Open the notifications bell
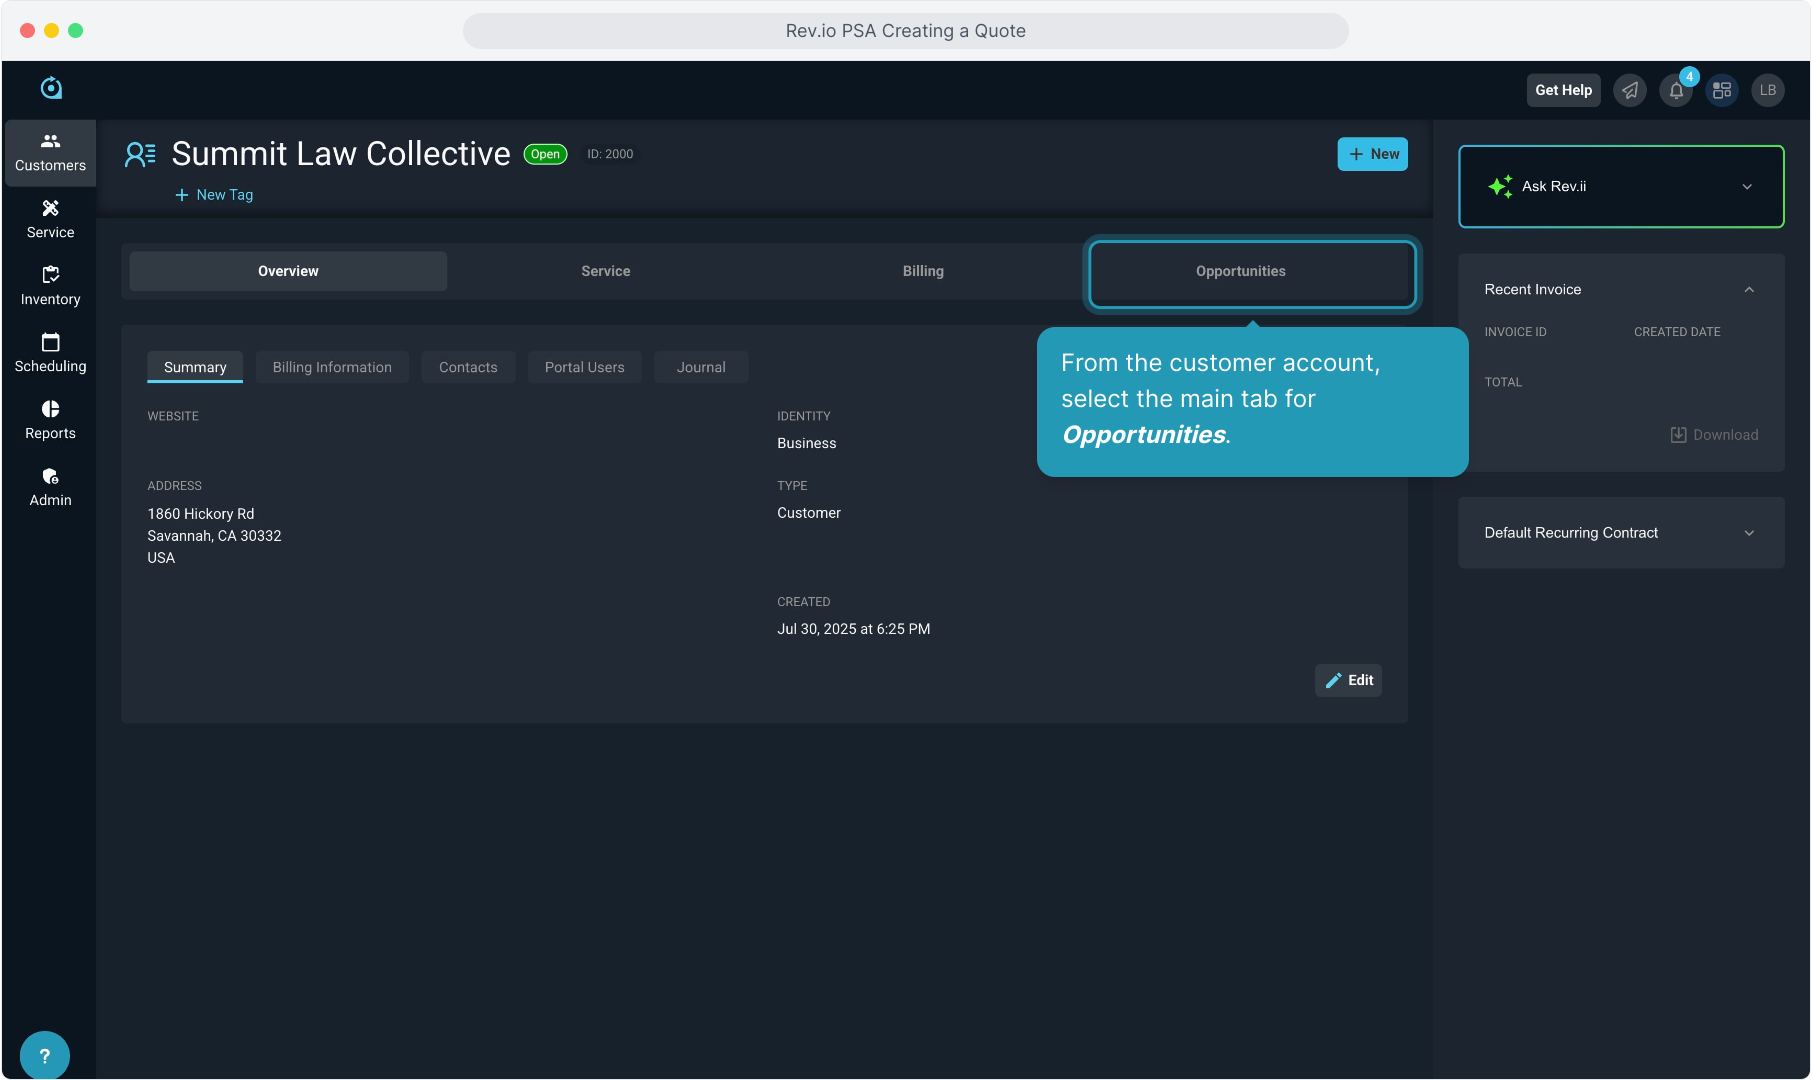1812x1080 pixels. tap(1676, 91)
